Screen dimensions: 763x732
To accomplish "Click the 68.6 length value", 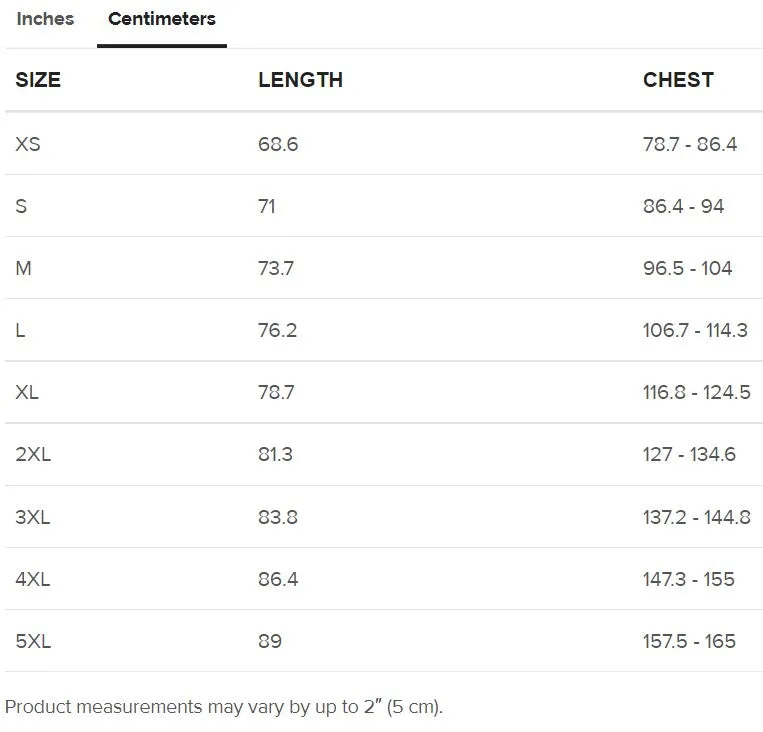I will click(278, 145).
